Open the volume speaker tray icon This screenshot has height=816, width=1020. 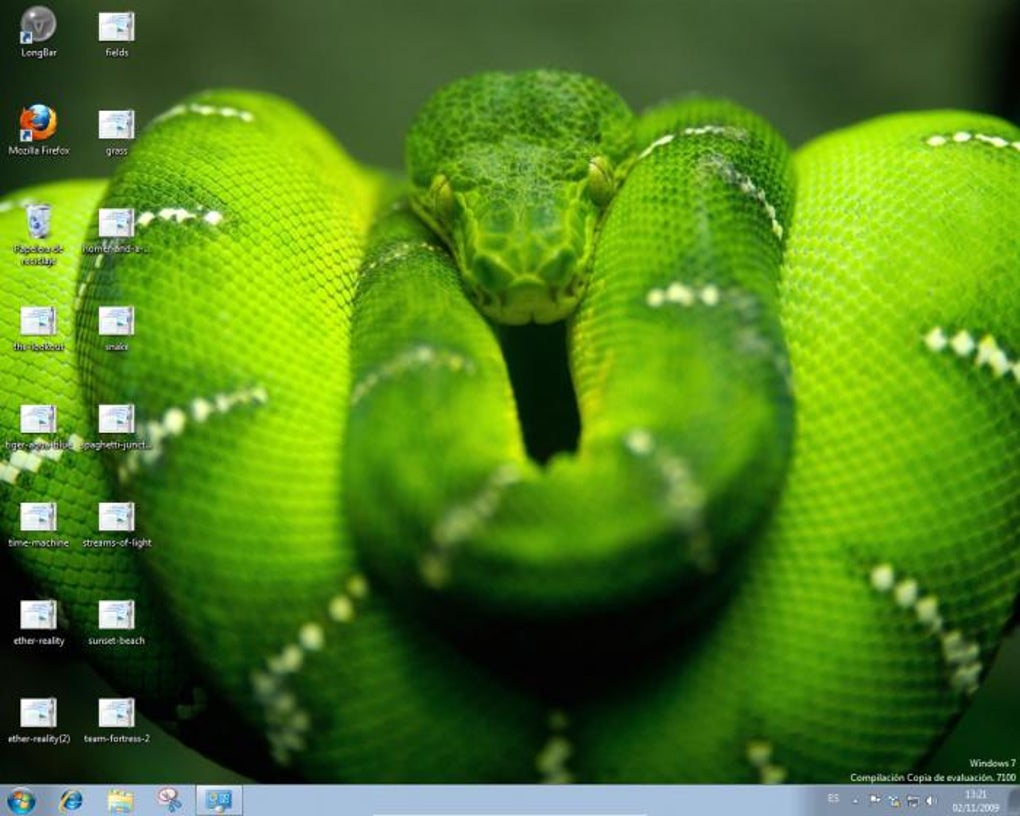(932, 801)
